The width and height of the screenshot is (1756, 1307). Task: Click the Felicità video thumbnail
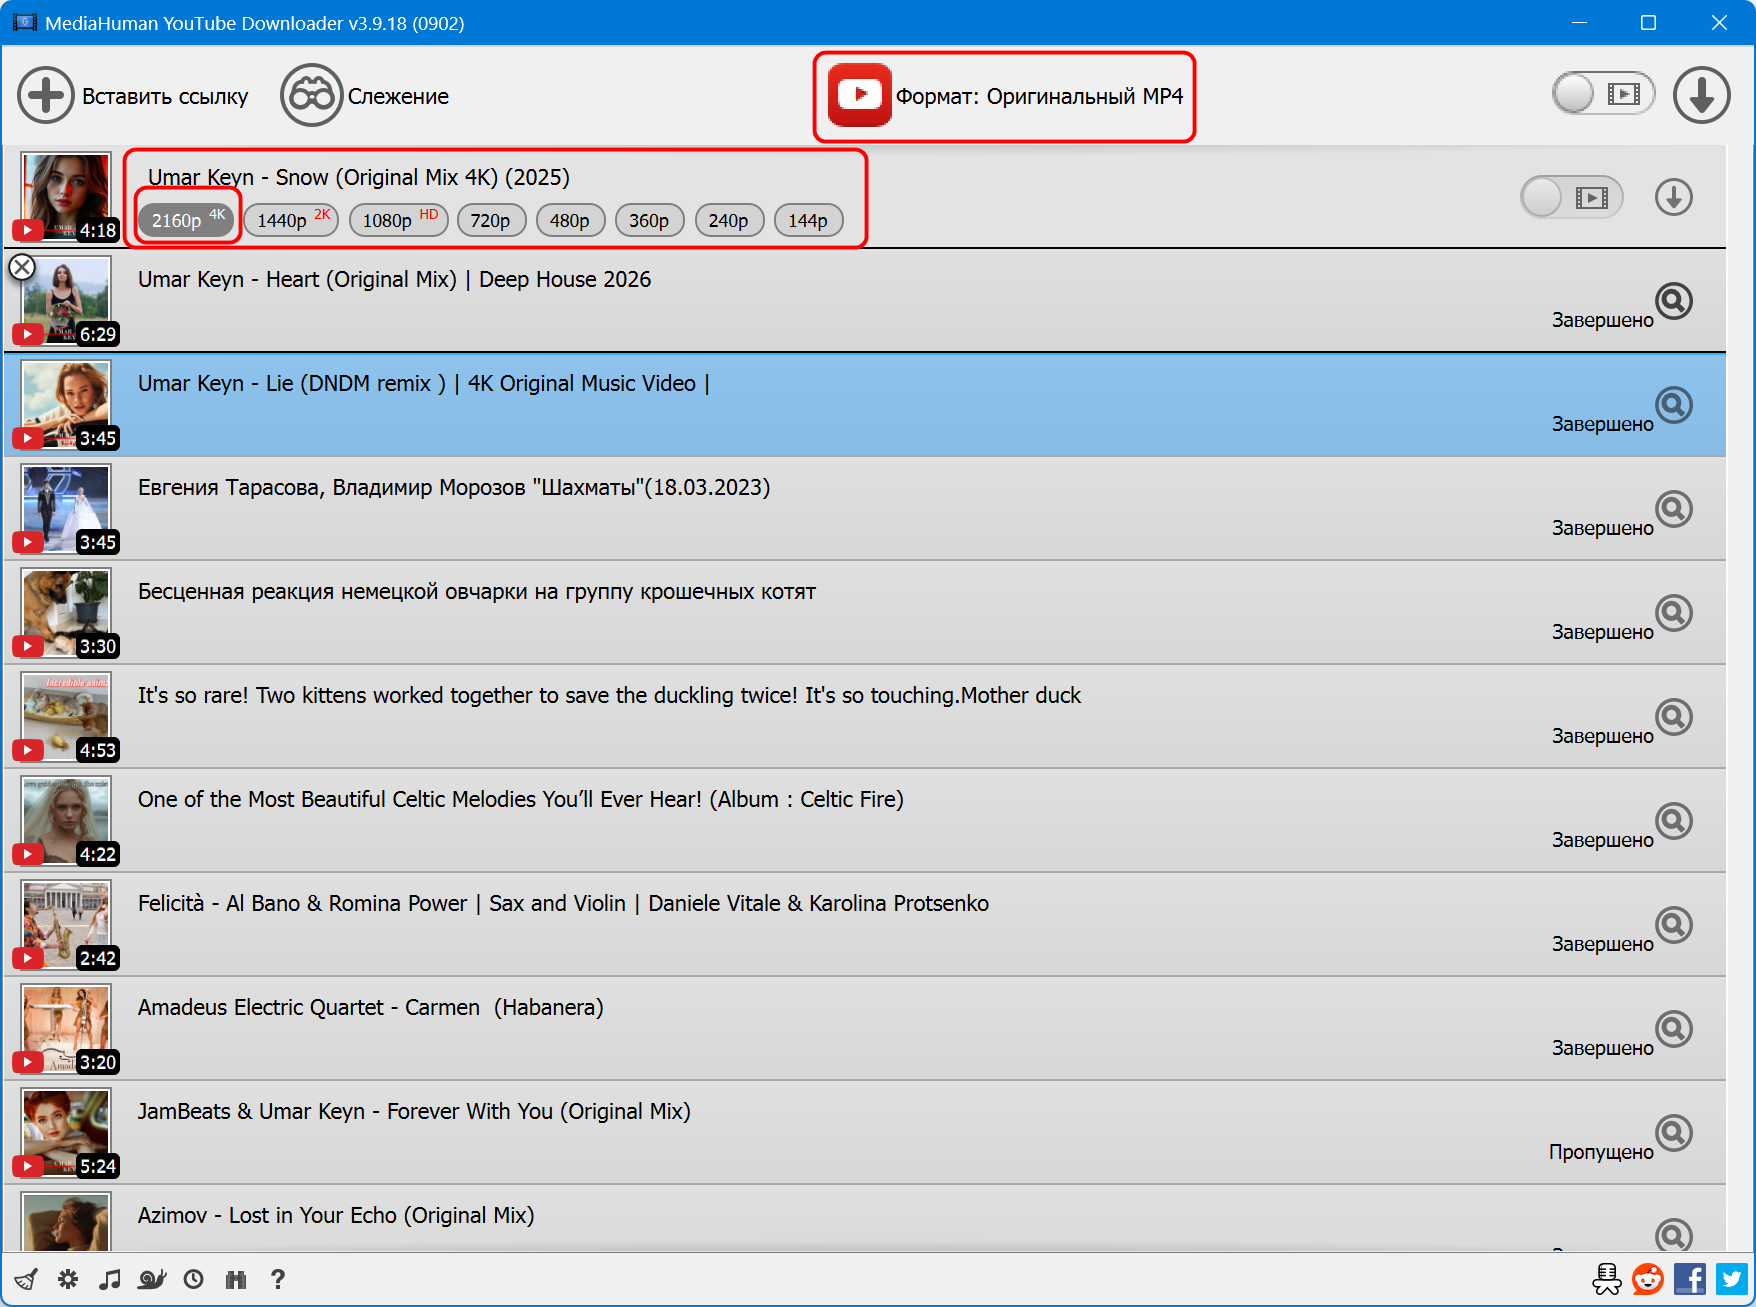[66, 925]
